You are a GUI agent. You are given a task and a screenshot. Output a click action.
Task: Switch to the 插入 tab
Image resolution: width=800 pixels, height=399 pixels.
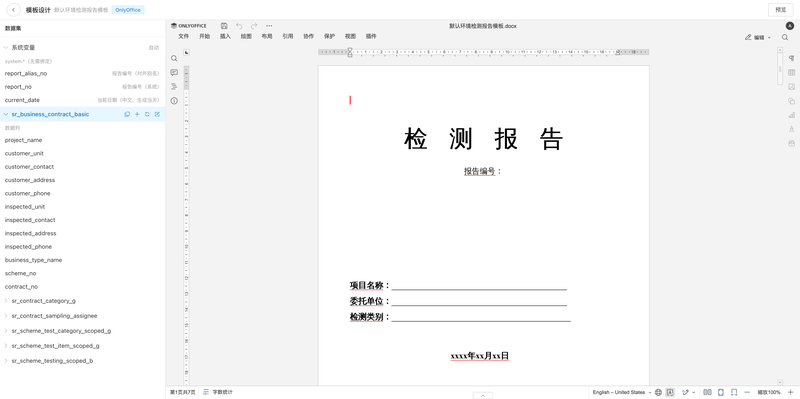coord(225,36)
